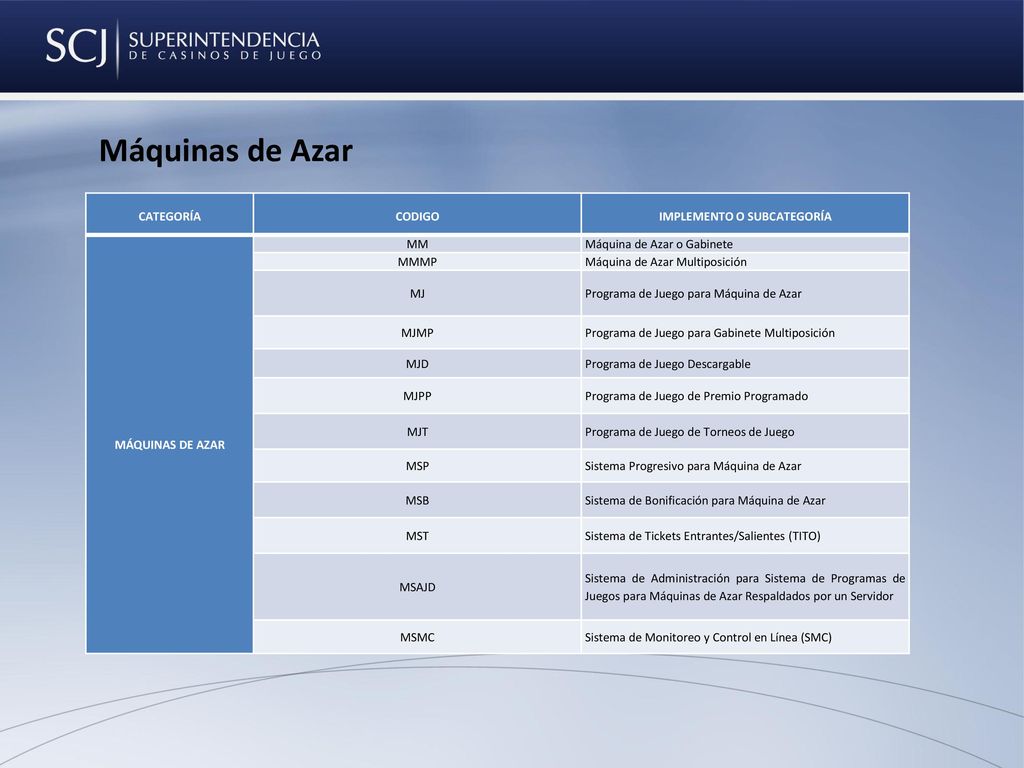
Task: Click the MSB code cell
Action: pos(417,501)
